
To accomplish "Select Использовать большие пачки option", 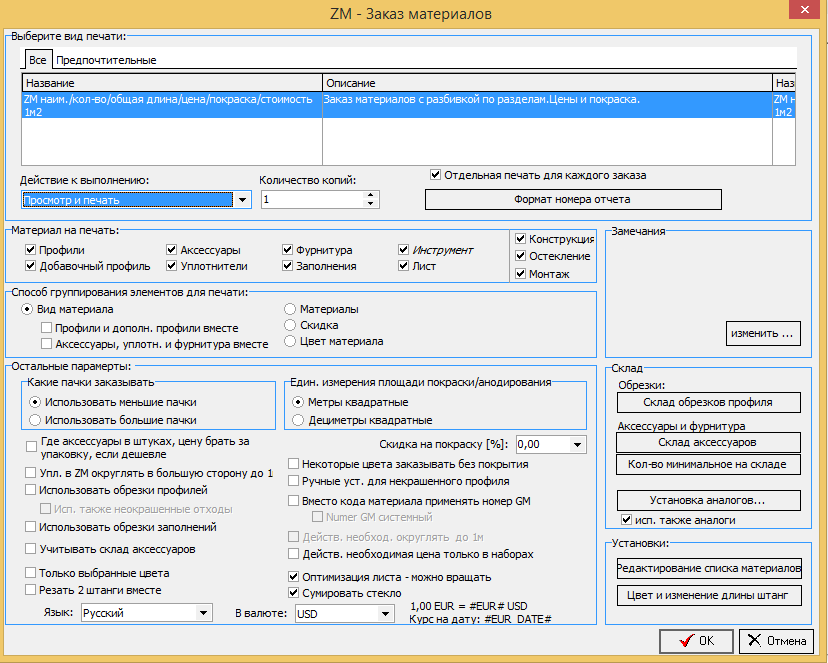I will click(35, 420).
